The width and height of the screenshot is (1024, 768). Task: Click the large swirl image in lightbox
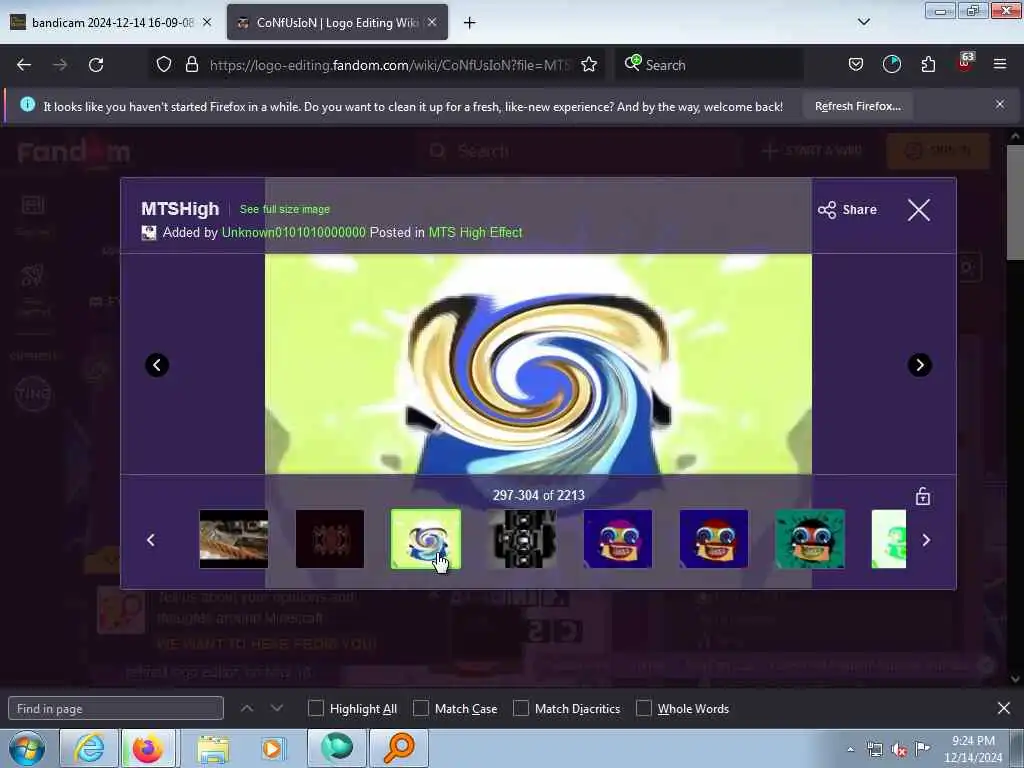pyautogui.click(x=538, y=364)
